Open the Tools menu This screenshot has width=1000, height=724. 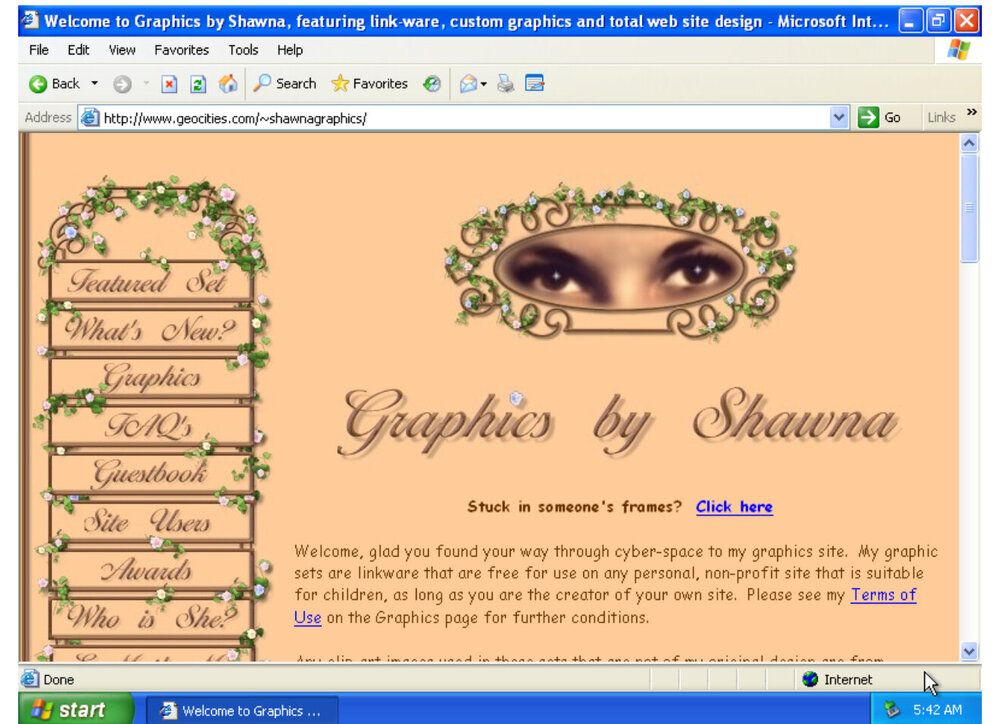(x=243, y=50)
